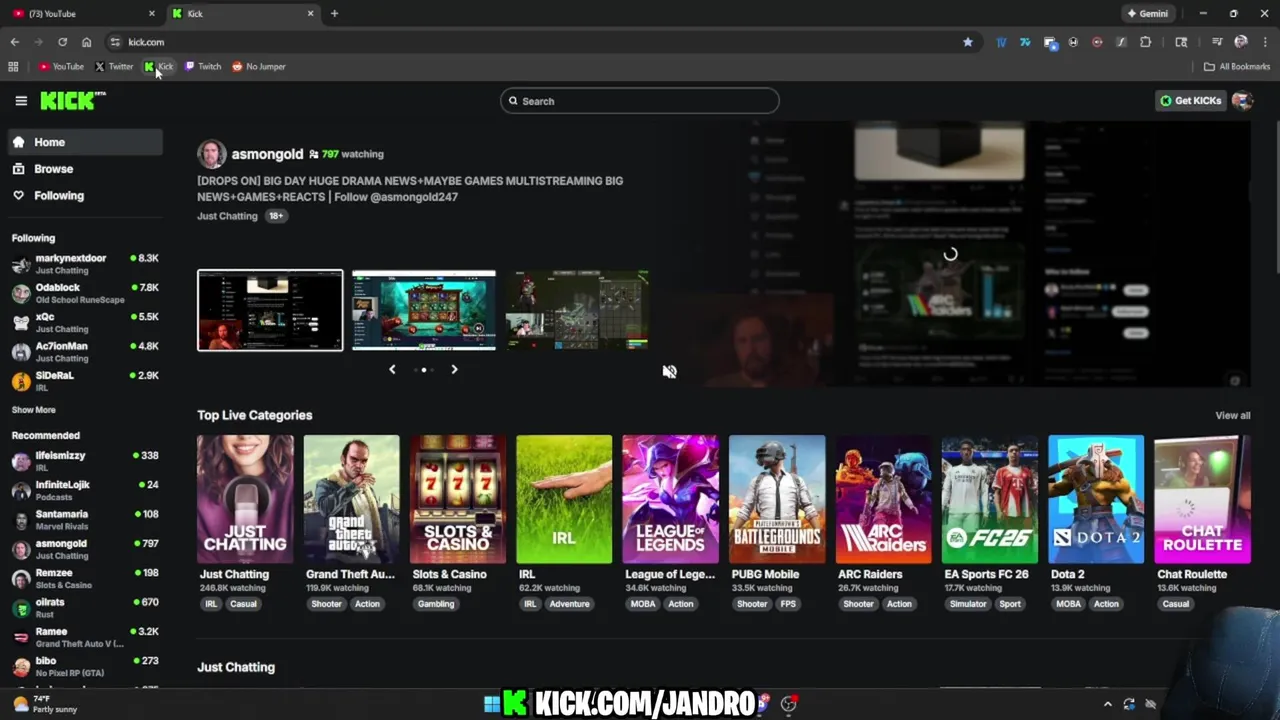Open the Chrome apps grid
The image size is (1280, 720).
(x=13, y=67)
